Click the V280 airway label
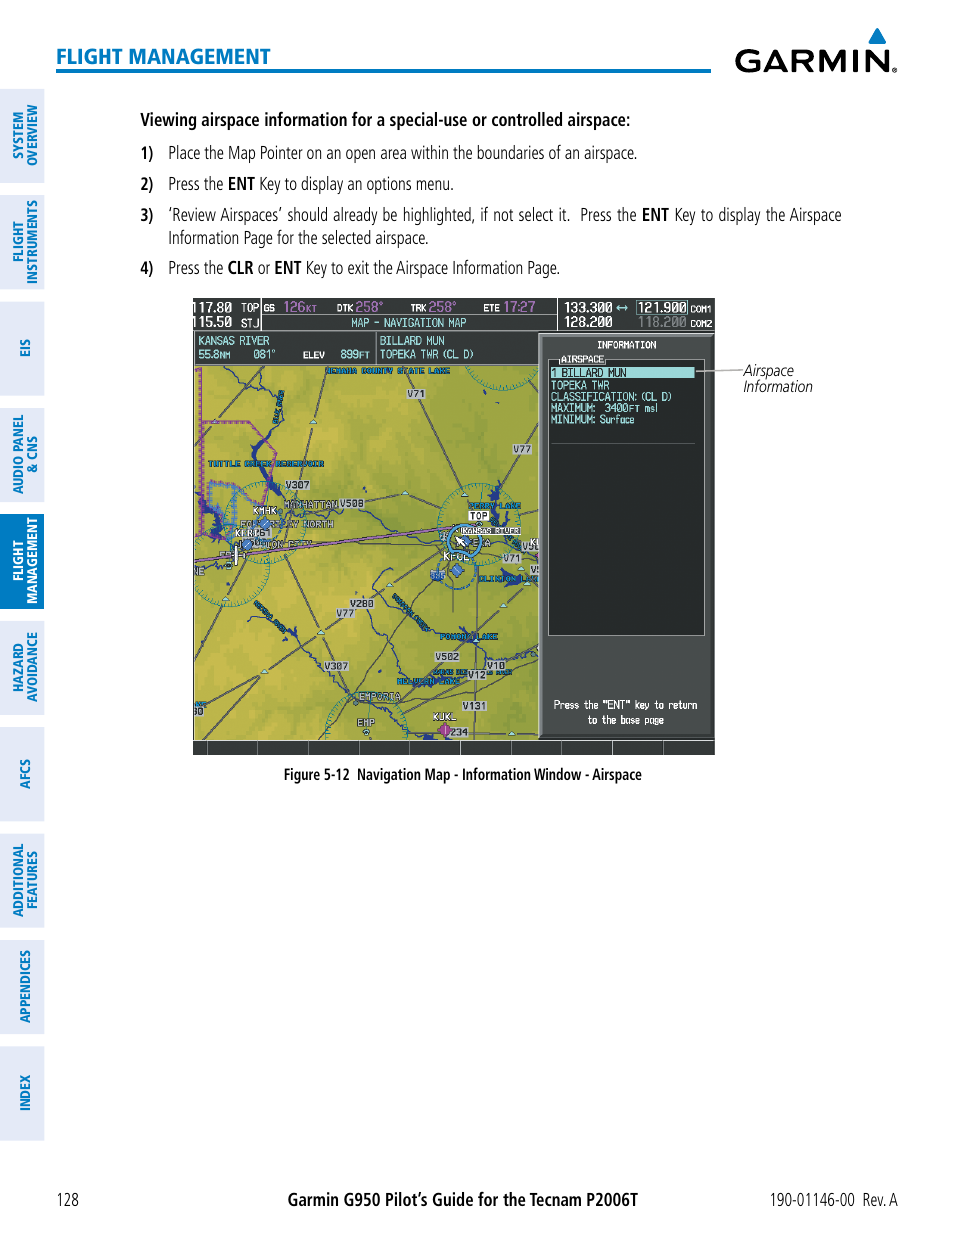The height and width of the screenshot is (1235, 954). (x=362, y=604)
